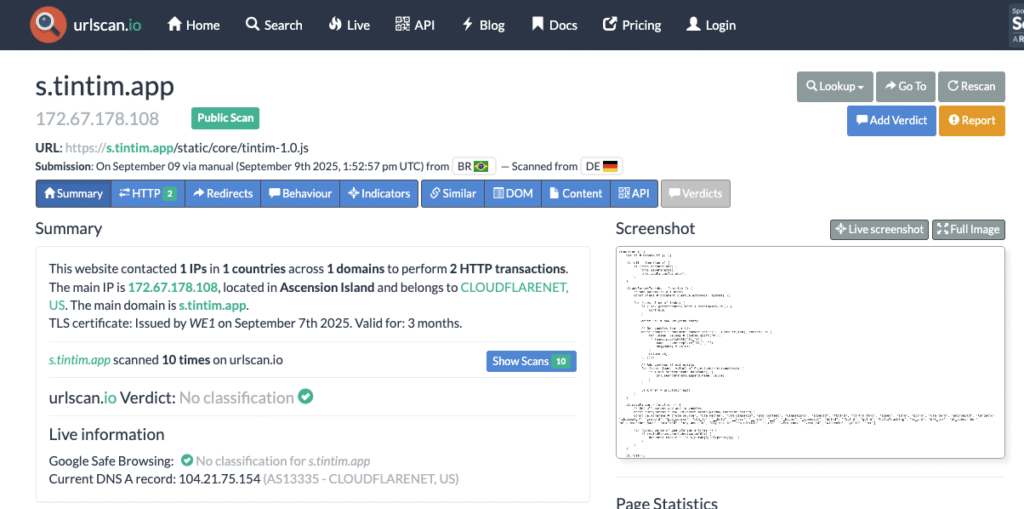Viewport: 1024px width, 509px height.
Task: Click the page screenshot thumbnail
Action: click(810, 352)
